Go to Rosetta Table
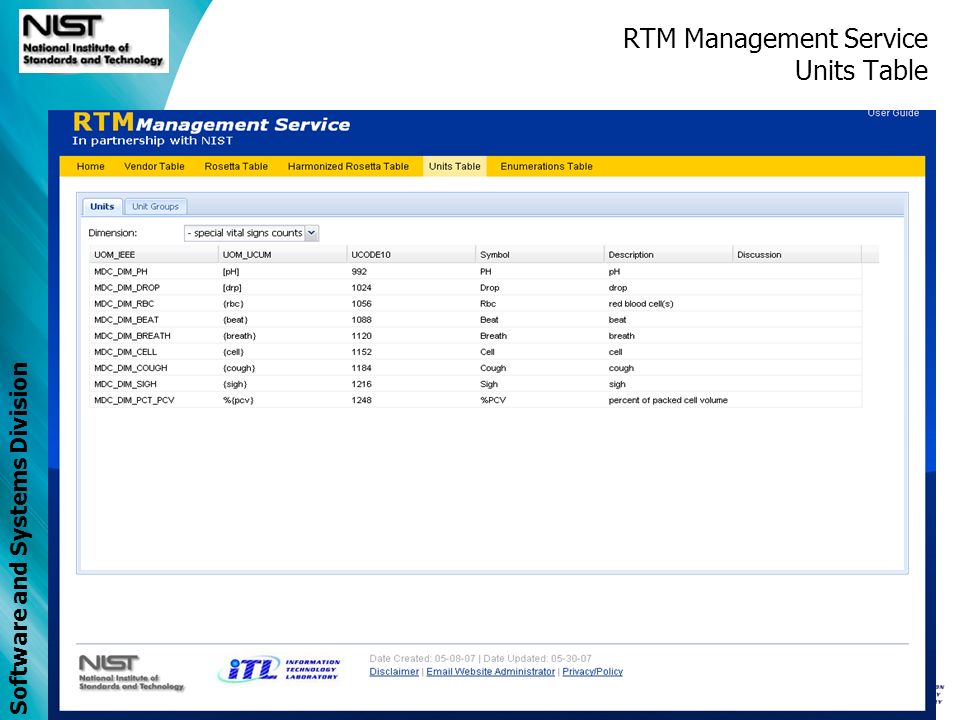This screenshot has width=960, height=720. coord(236,167)
